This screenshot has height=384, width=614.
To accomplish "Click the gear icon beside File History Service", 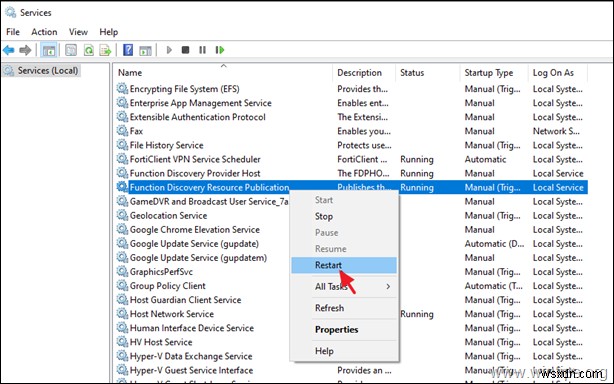I will click(x=122, y=145).
